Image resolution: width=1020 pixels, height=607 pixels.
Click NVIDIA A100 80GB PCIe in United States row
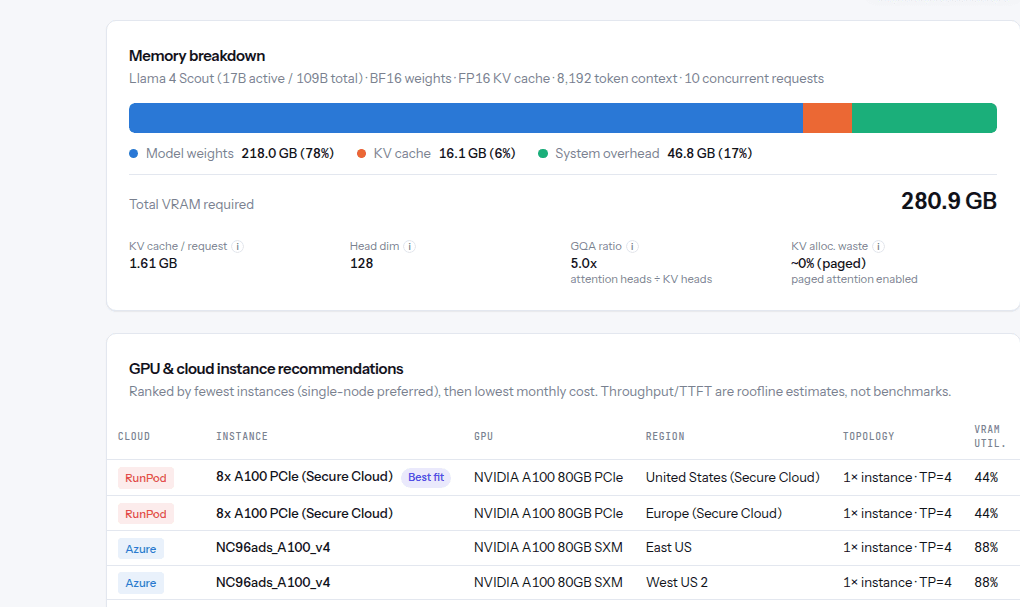click(548, 478)
